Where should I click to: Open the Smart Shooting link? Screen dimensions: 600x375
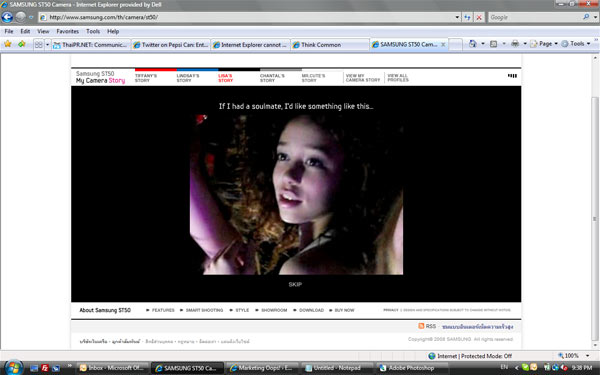coord(204,310)
